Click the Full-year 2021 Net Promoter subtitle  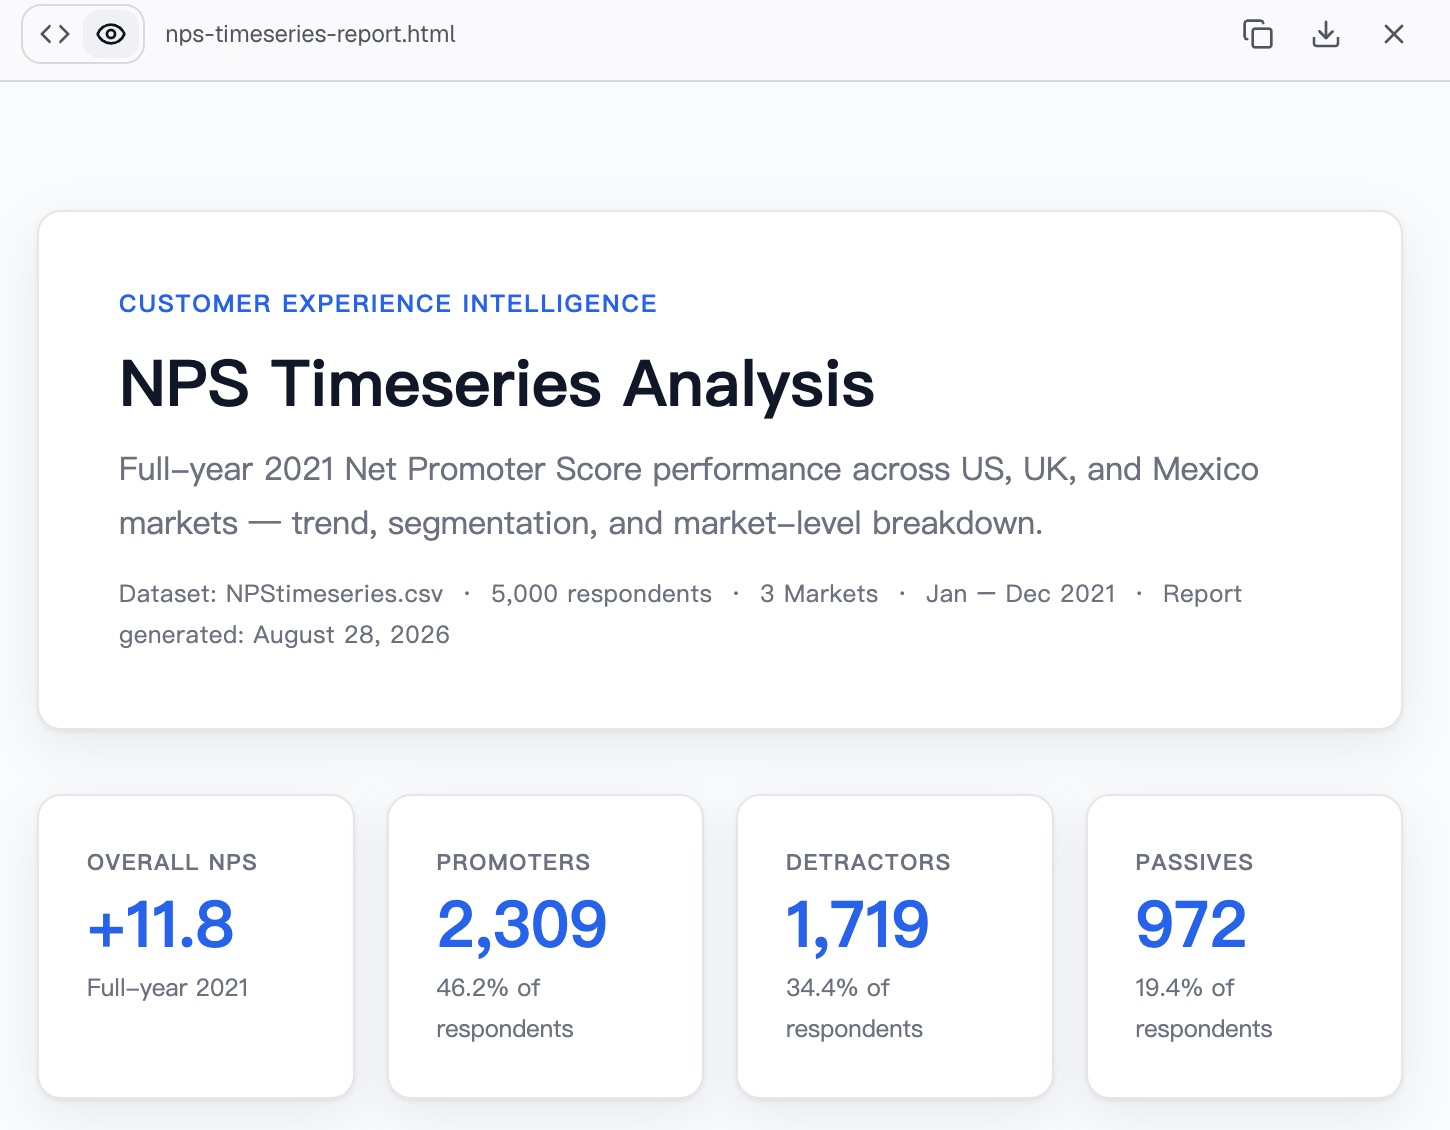coord(689,496)
